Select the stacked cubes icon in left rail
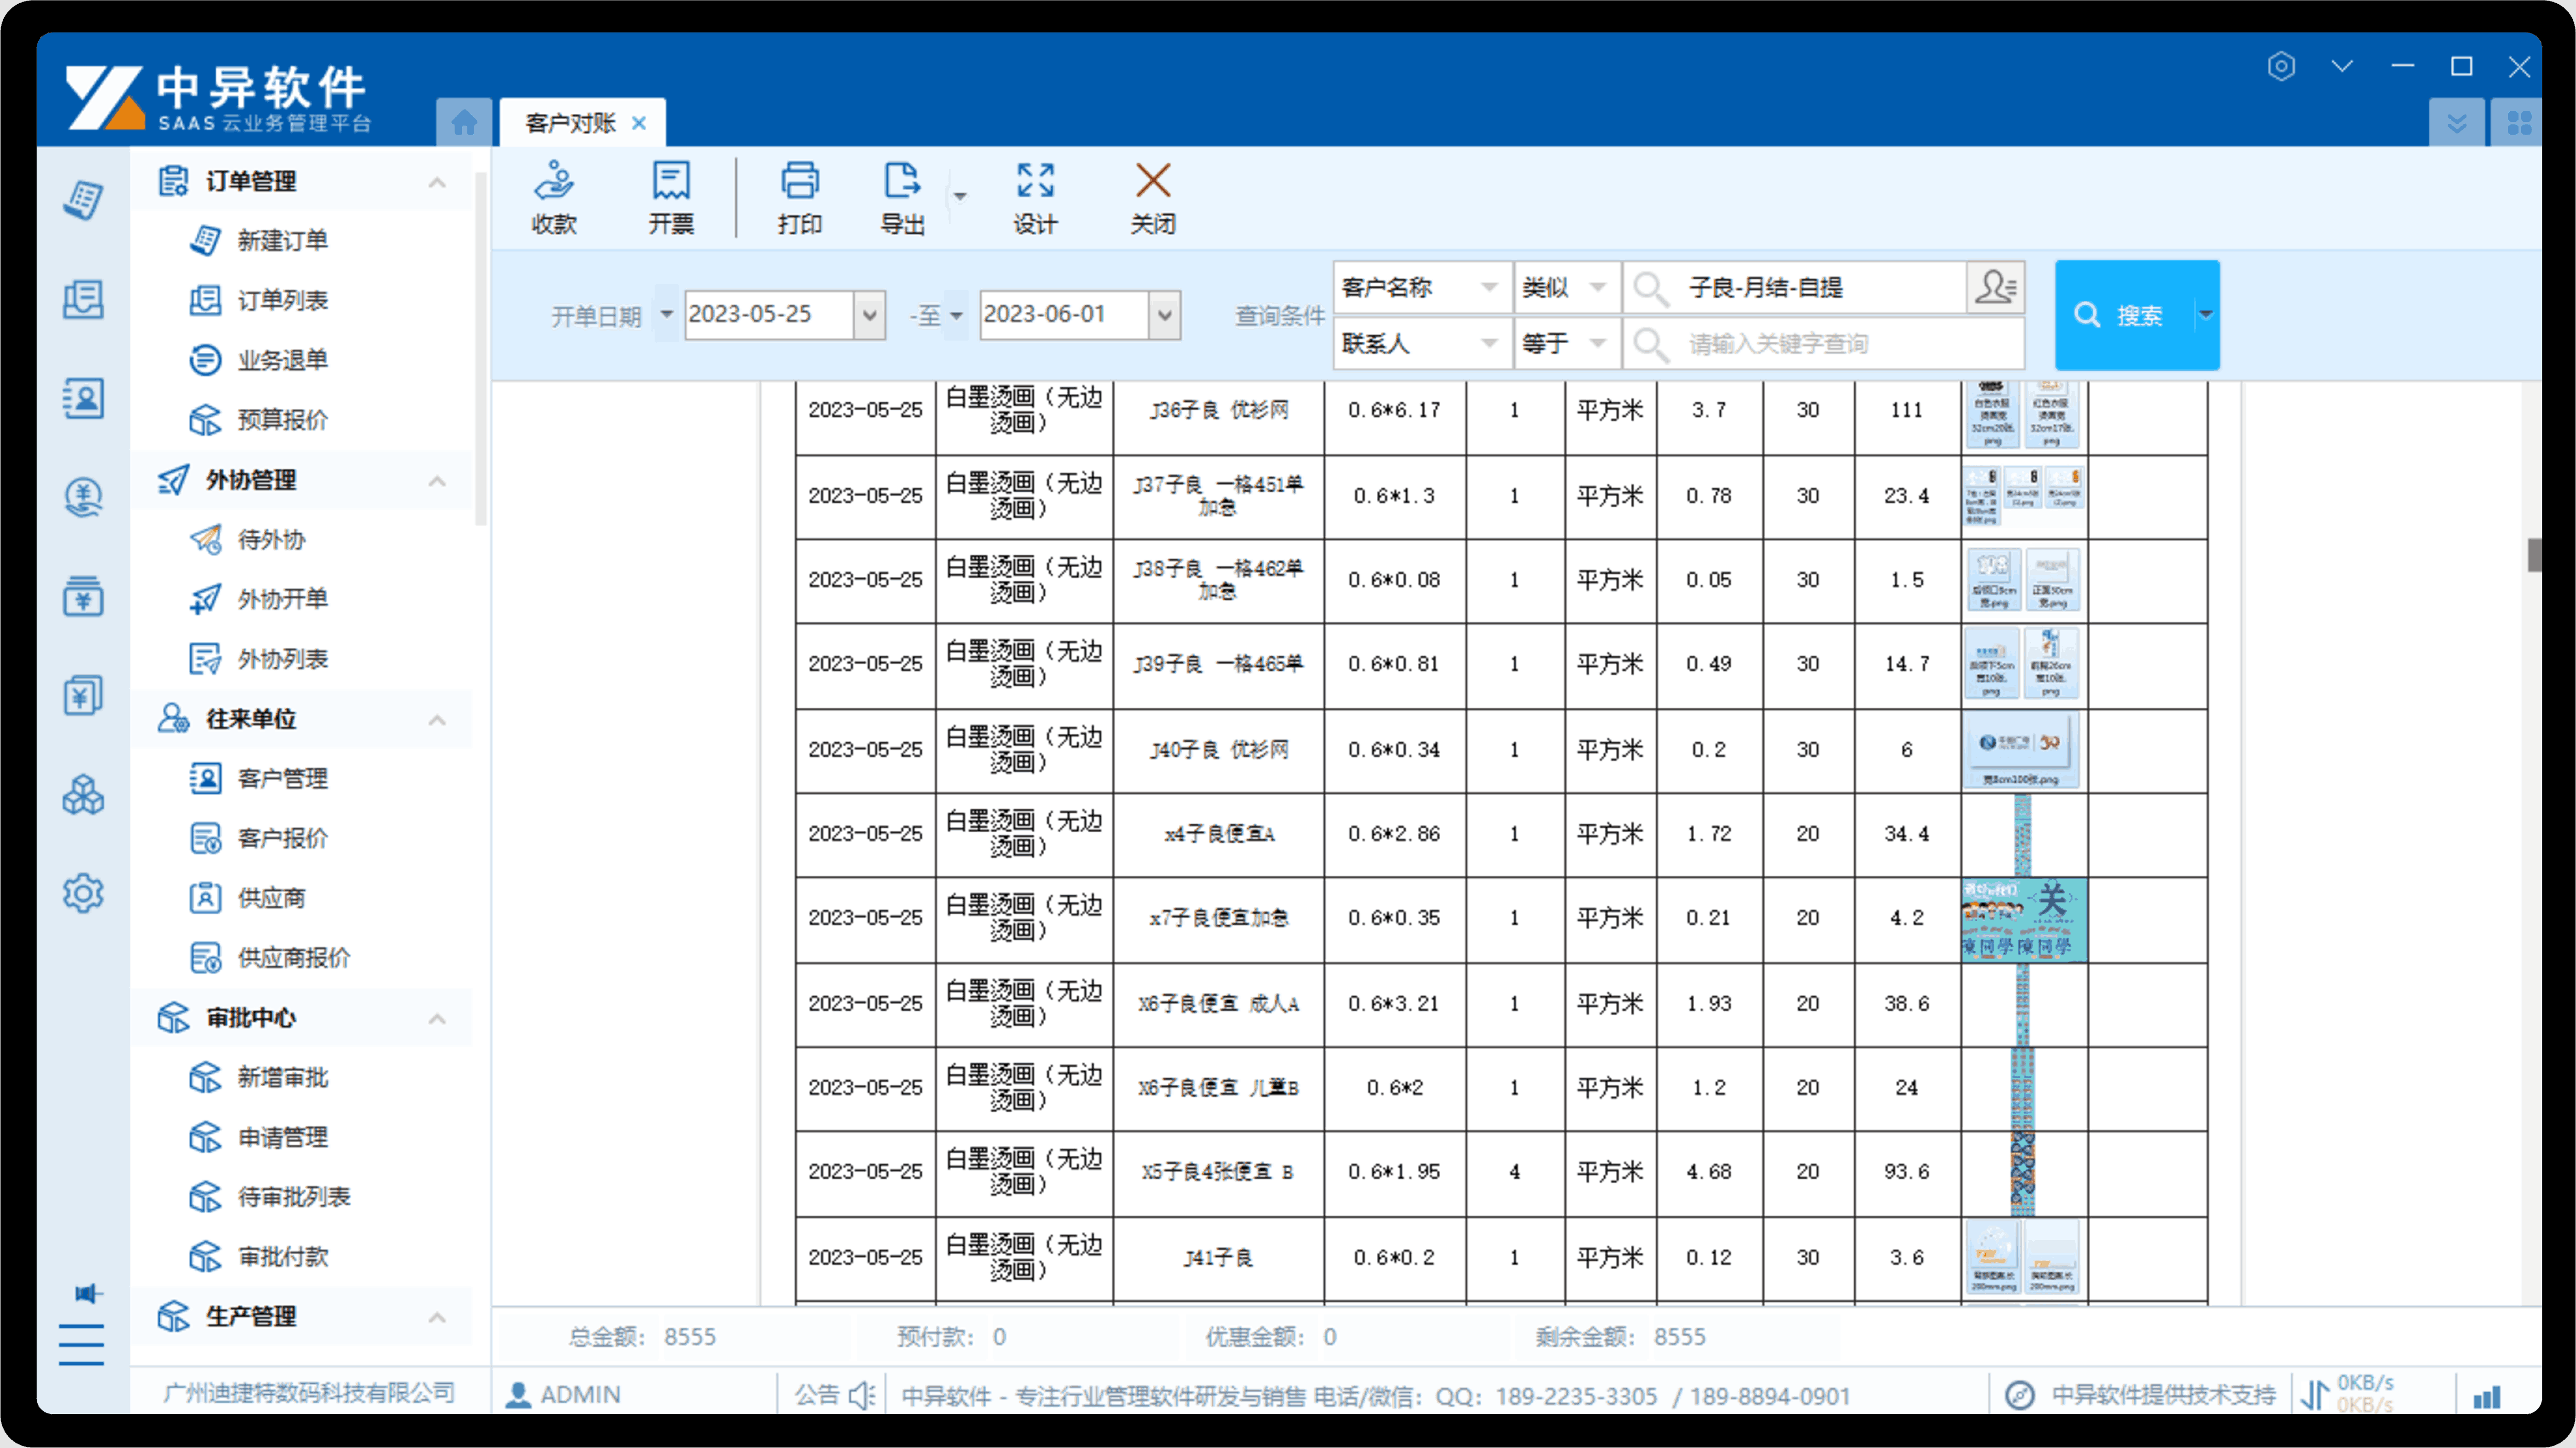Image resolution: width=2576 pixels, height=1448 pixels. click(83, 795)
